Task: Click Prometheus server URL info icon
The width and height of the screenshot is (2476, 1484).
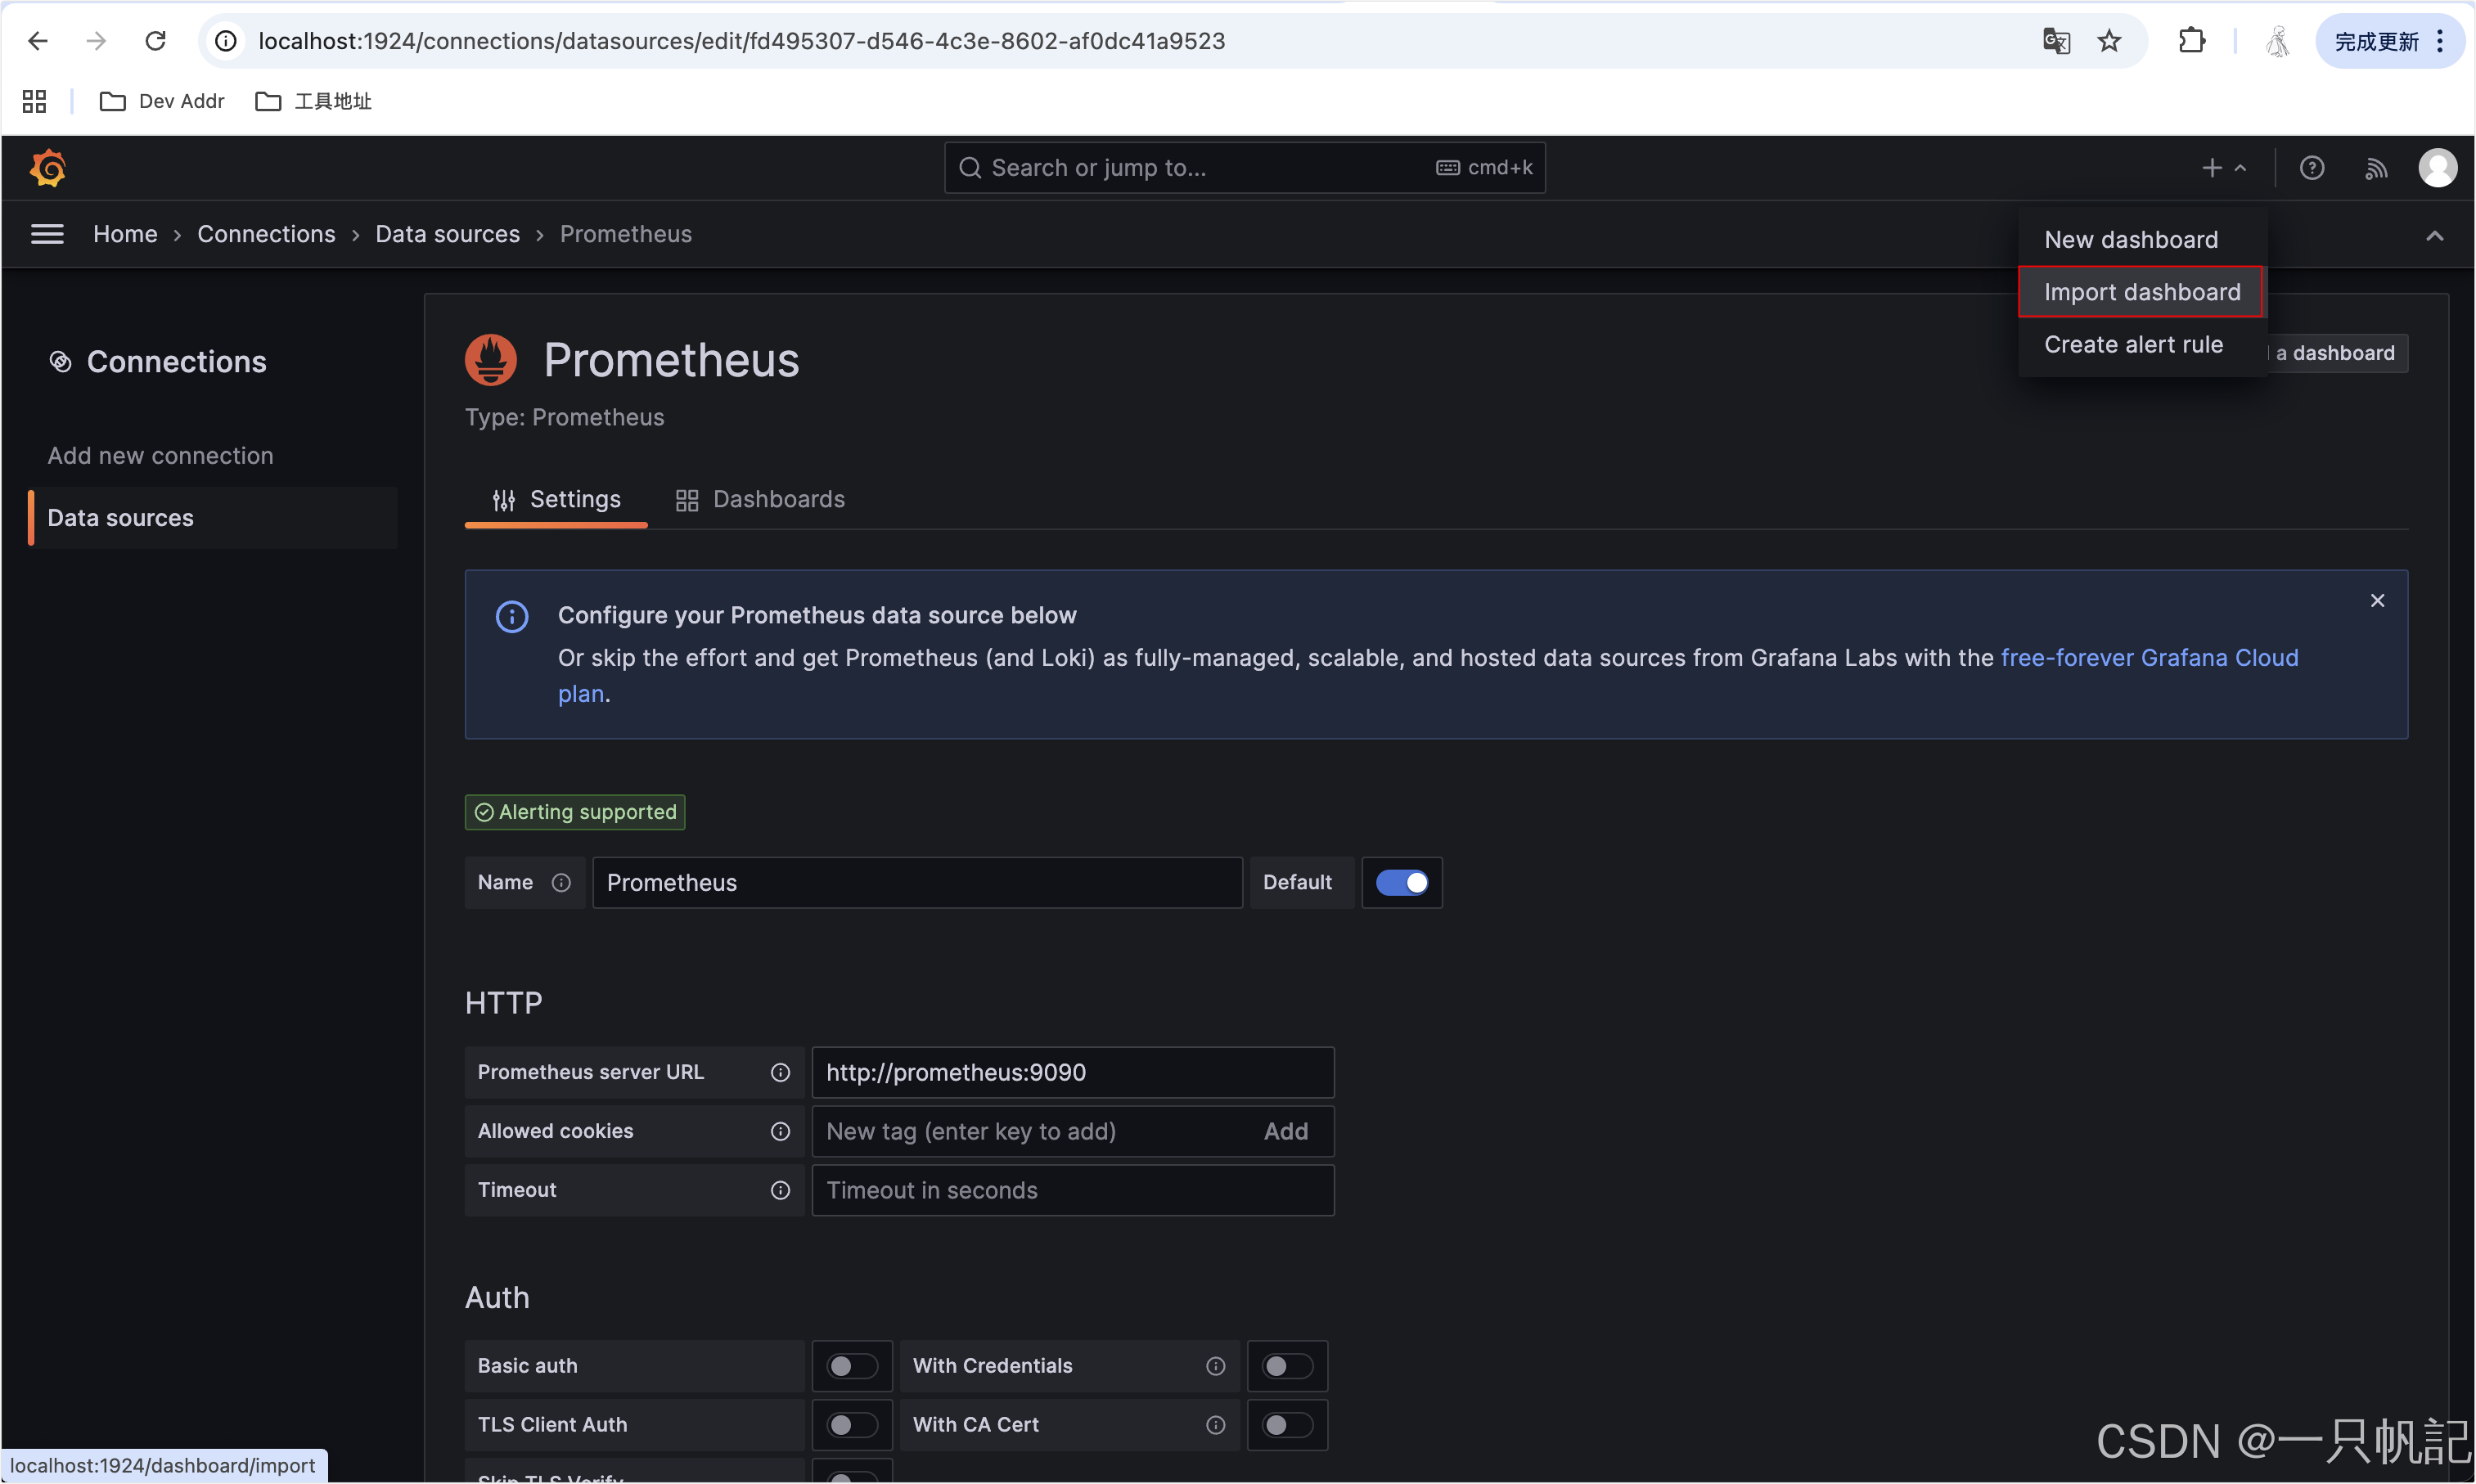Action: (780, 1072)
